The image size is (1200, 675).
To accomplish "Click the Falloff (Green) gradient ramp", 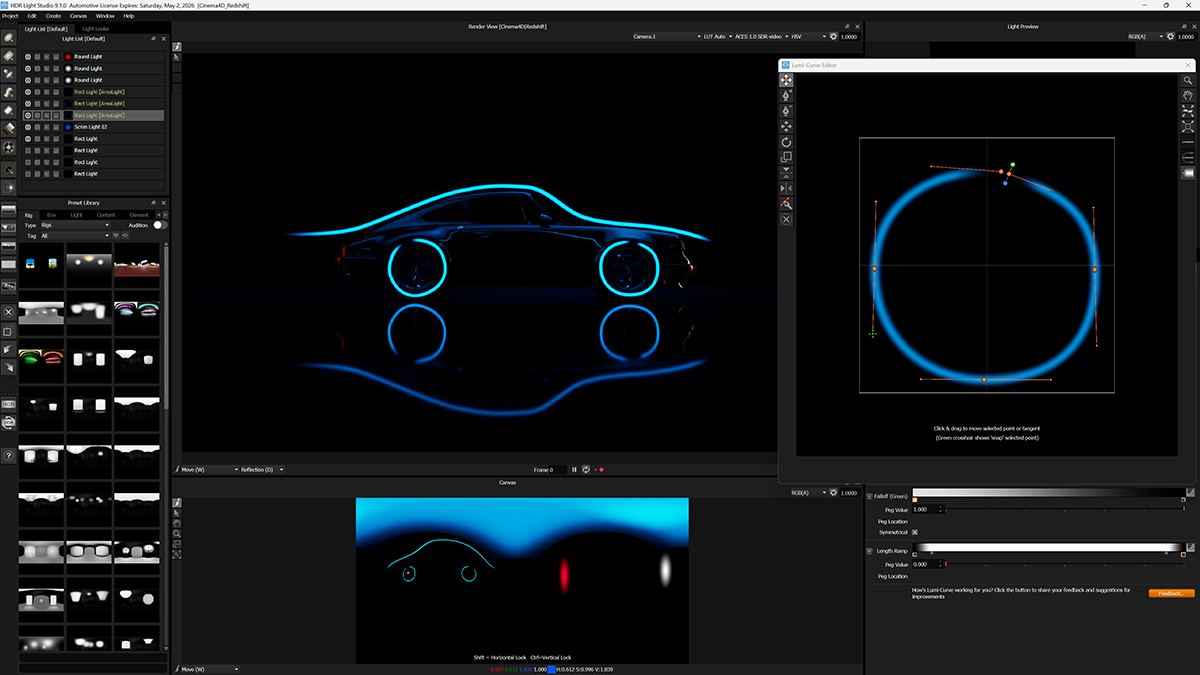I will [1047, 493].
